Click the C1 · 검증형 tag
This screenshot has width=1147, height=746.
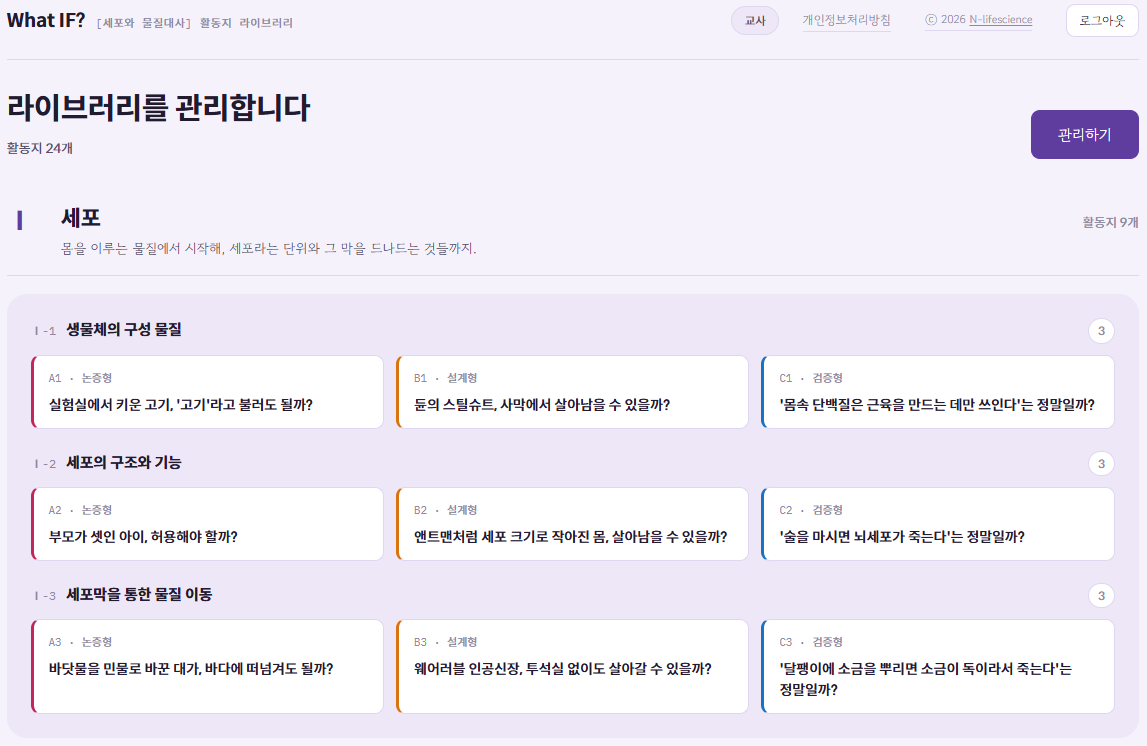[x=811, y=378]
